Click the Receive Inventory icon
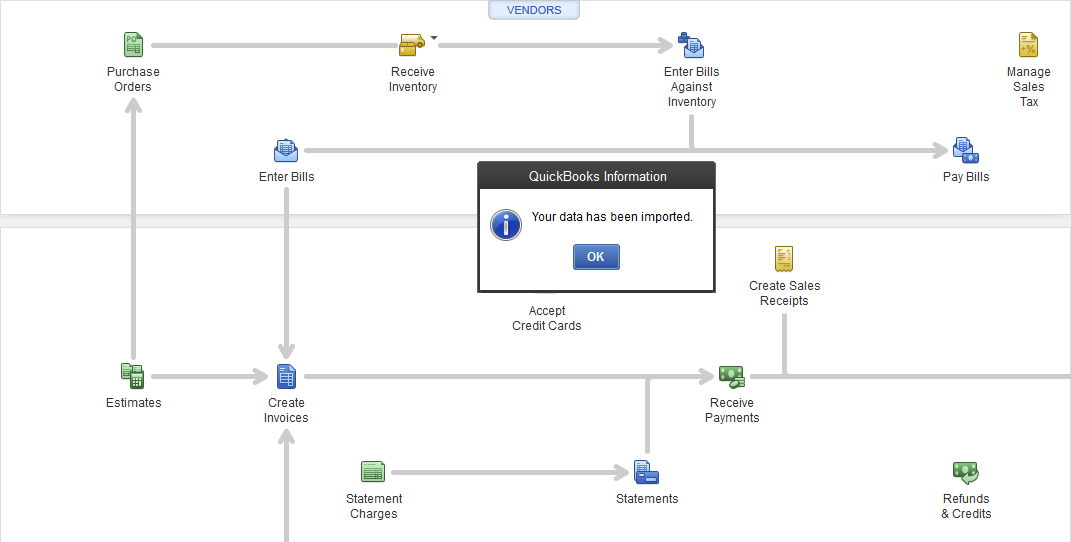 coord(412,45)
